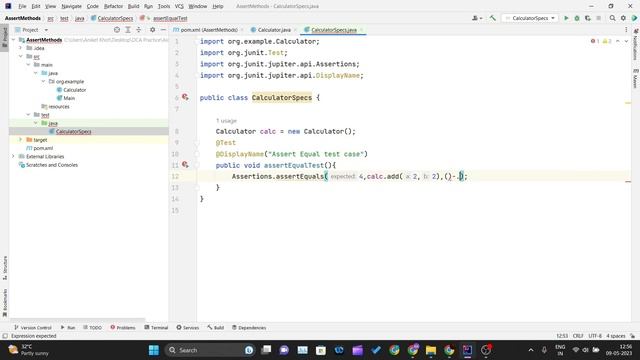Collapse the src folder

coord(20,56)
